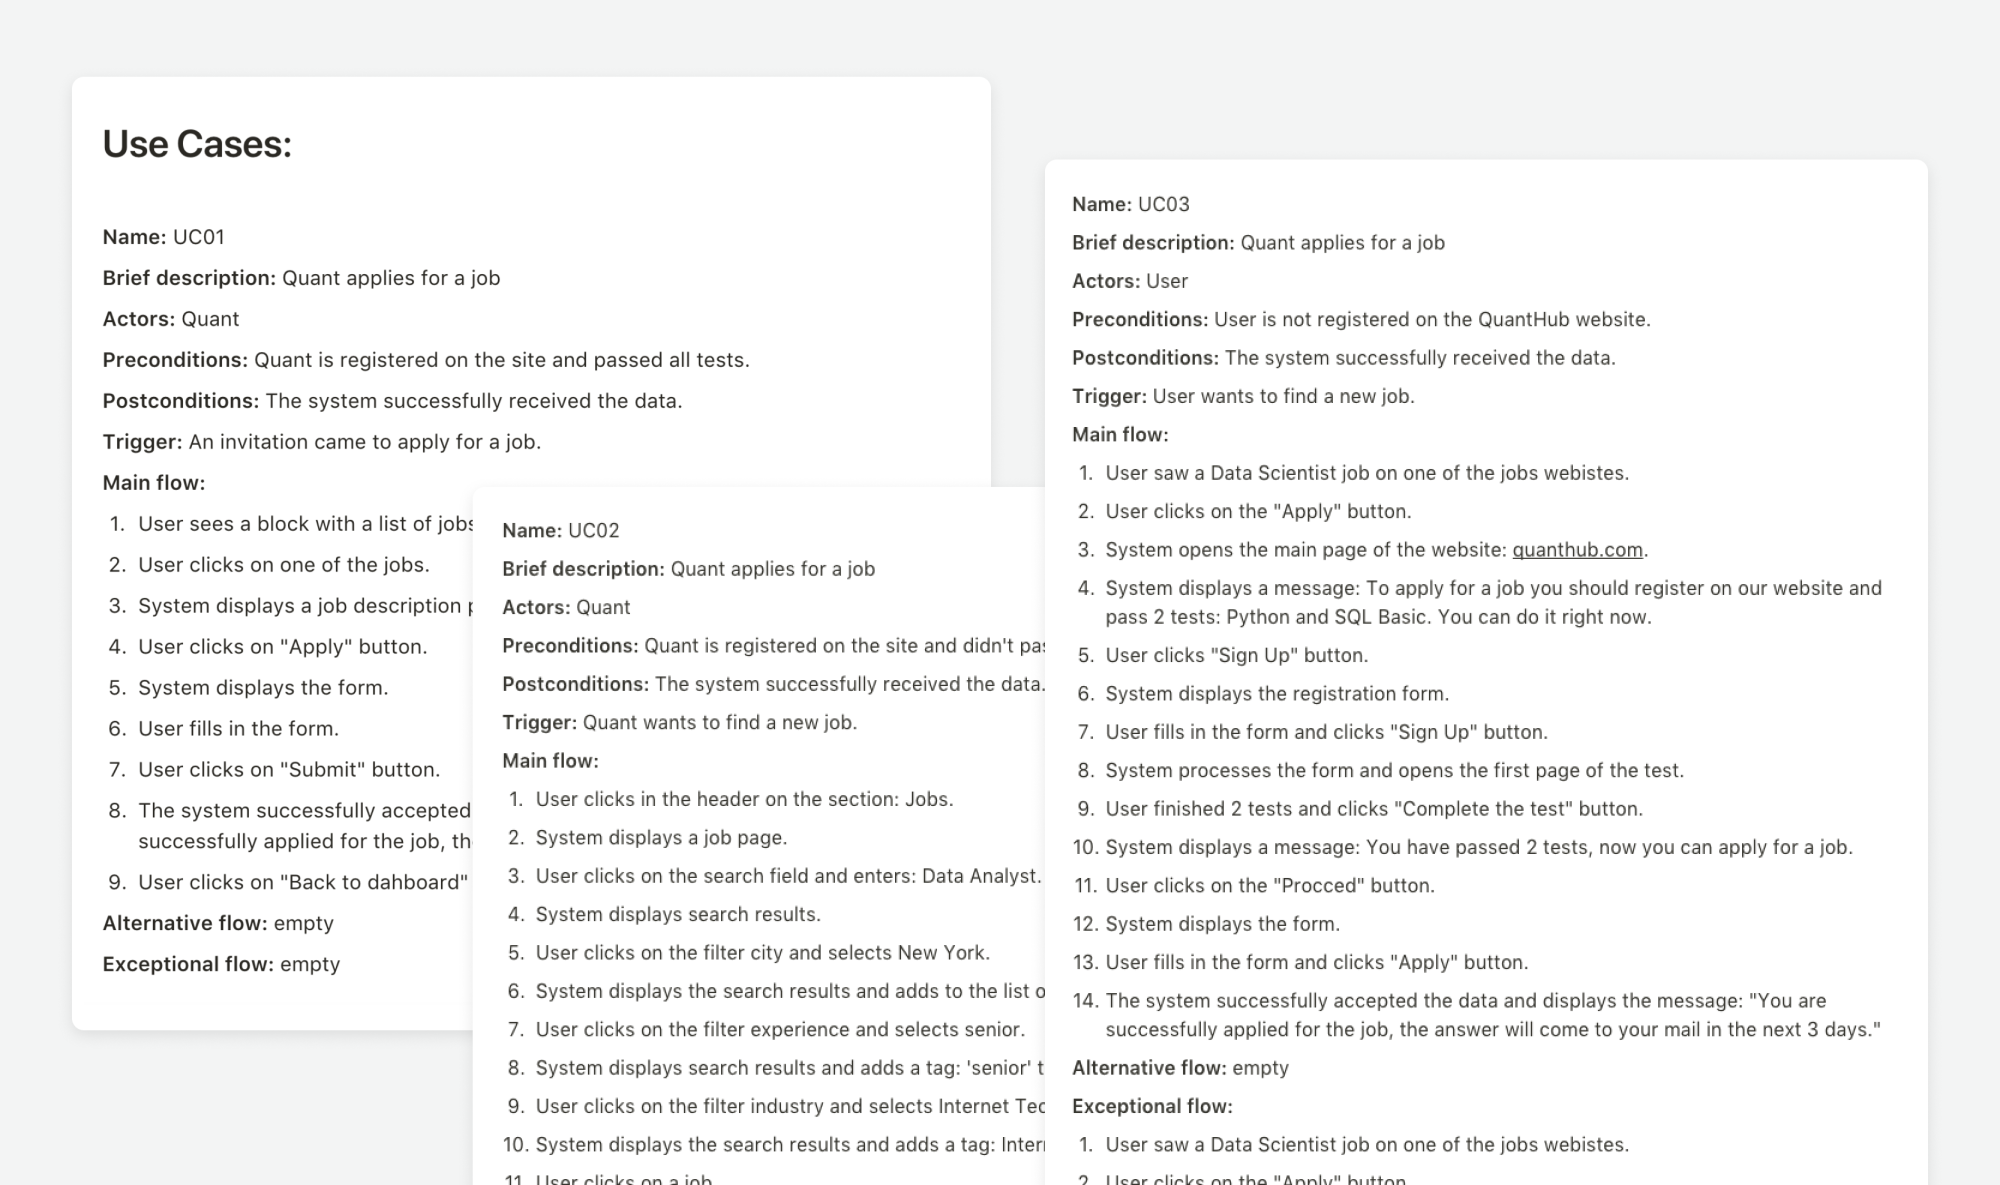This screenshot has height=1185, width=2000.
Task: Click UC01 step 'User fills in the form.'
Action: click(239, 729)
